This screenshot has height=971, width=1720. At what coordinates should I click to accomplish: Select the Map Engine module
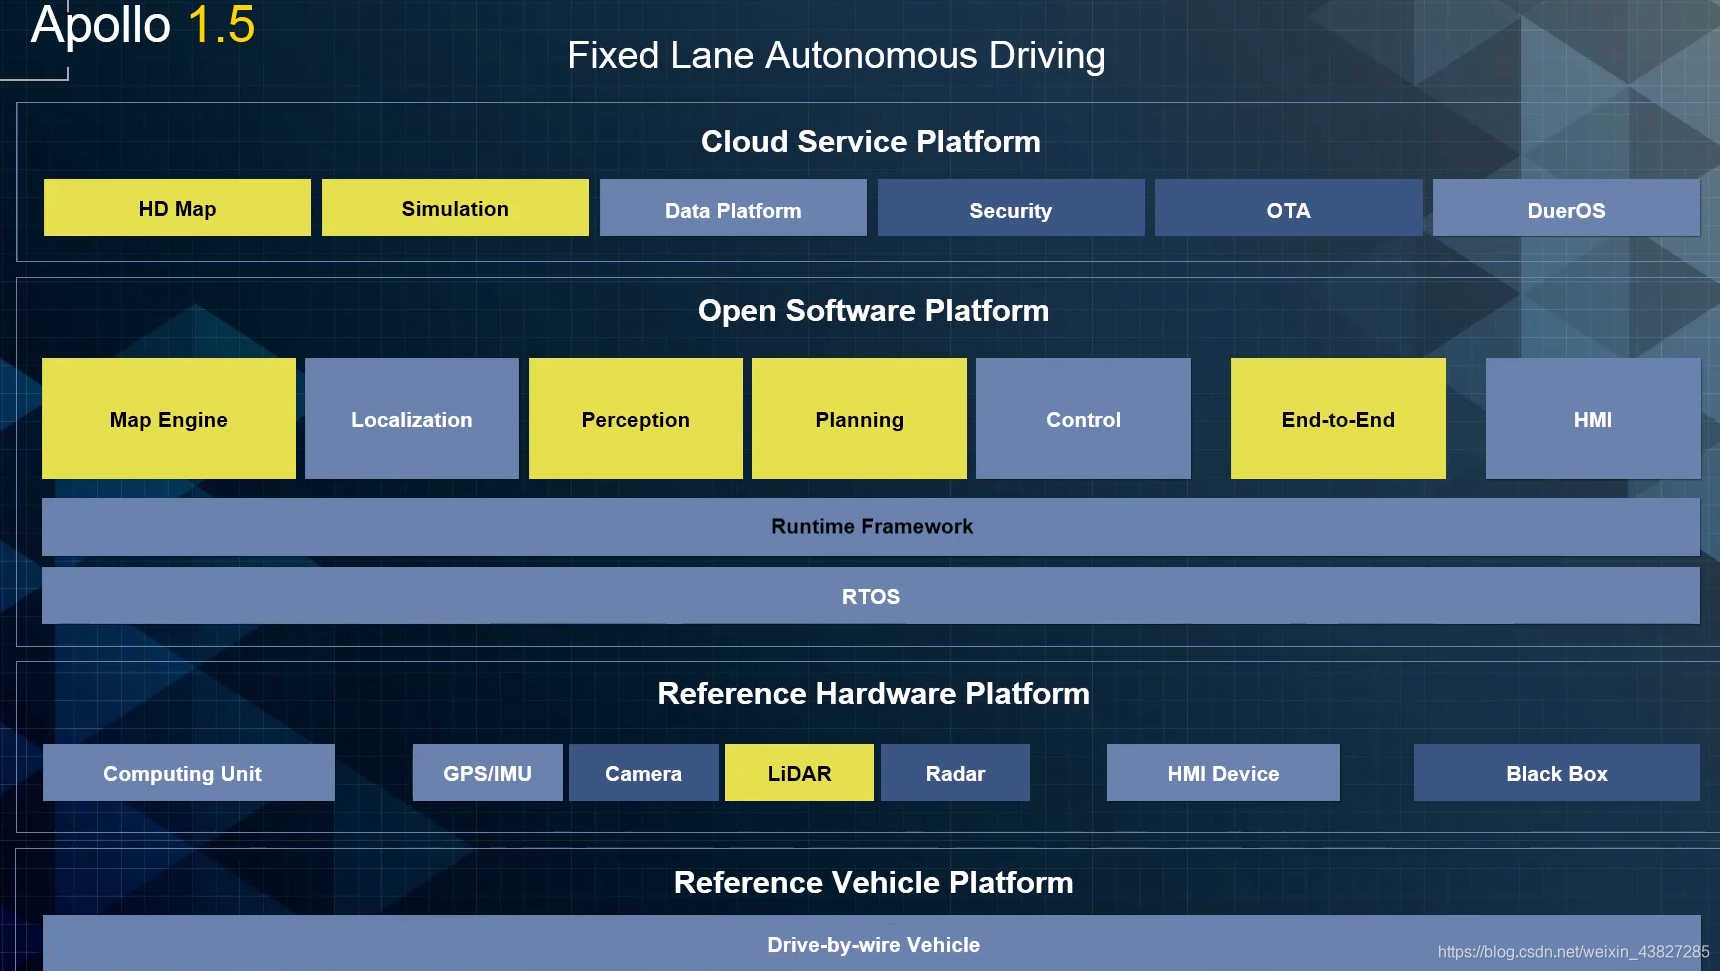(169, 419)
